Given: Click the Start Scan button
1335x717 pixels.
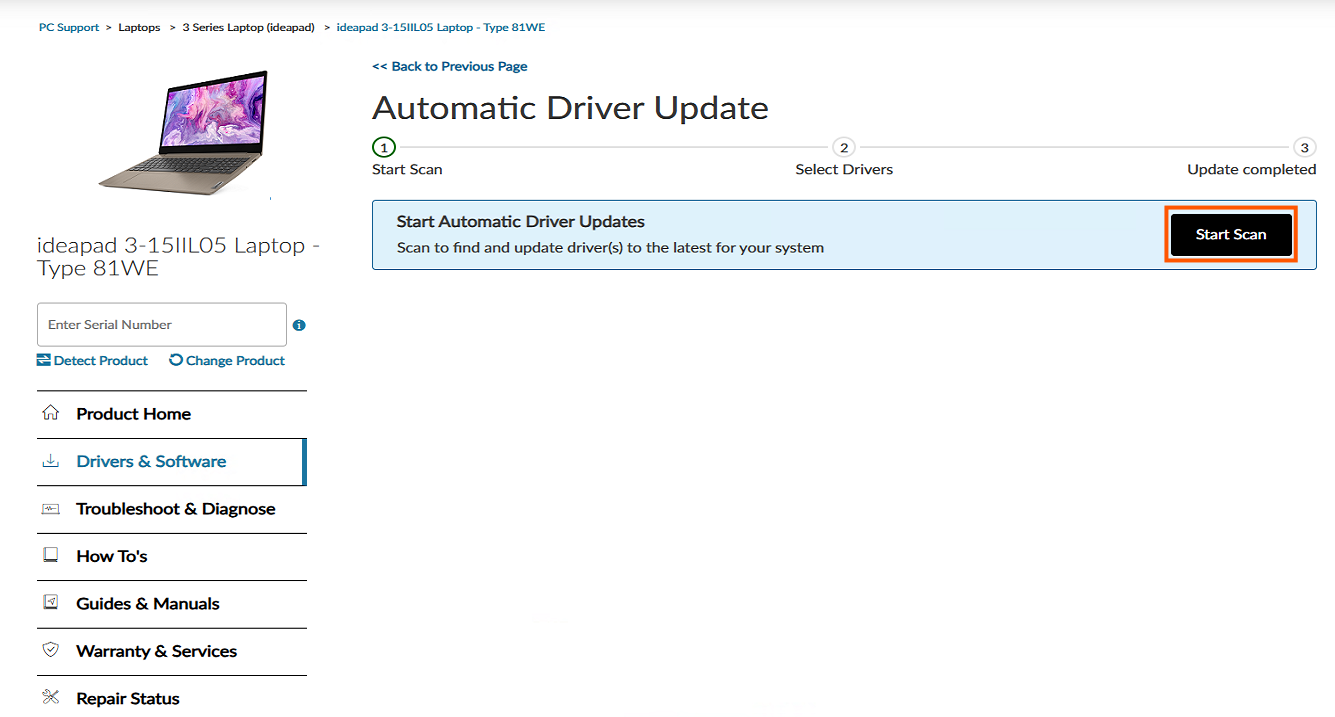Looking at the screenshot, I should coord(1231,234).
